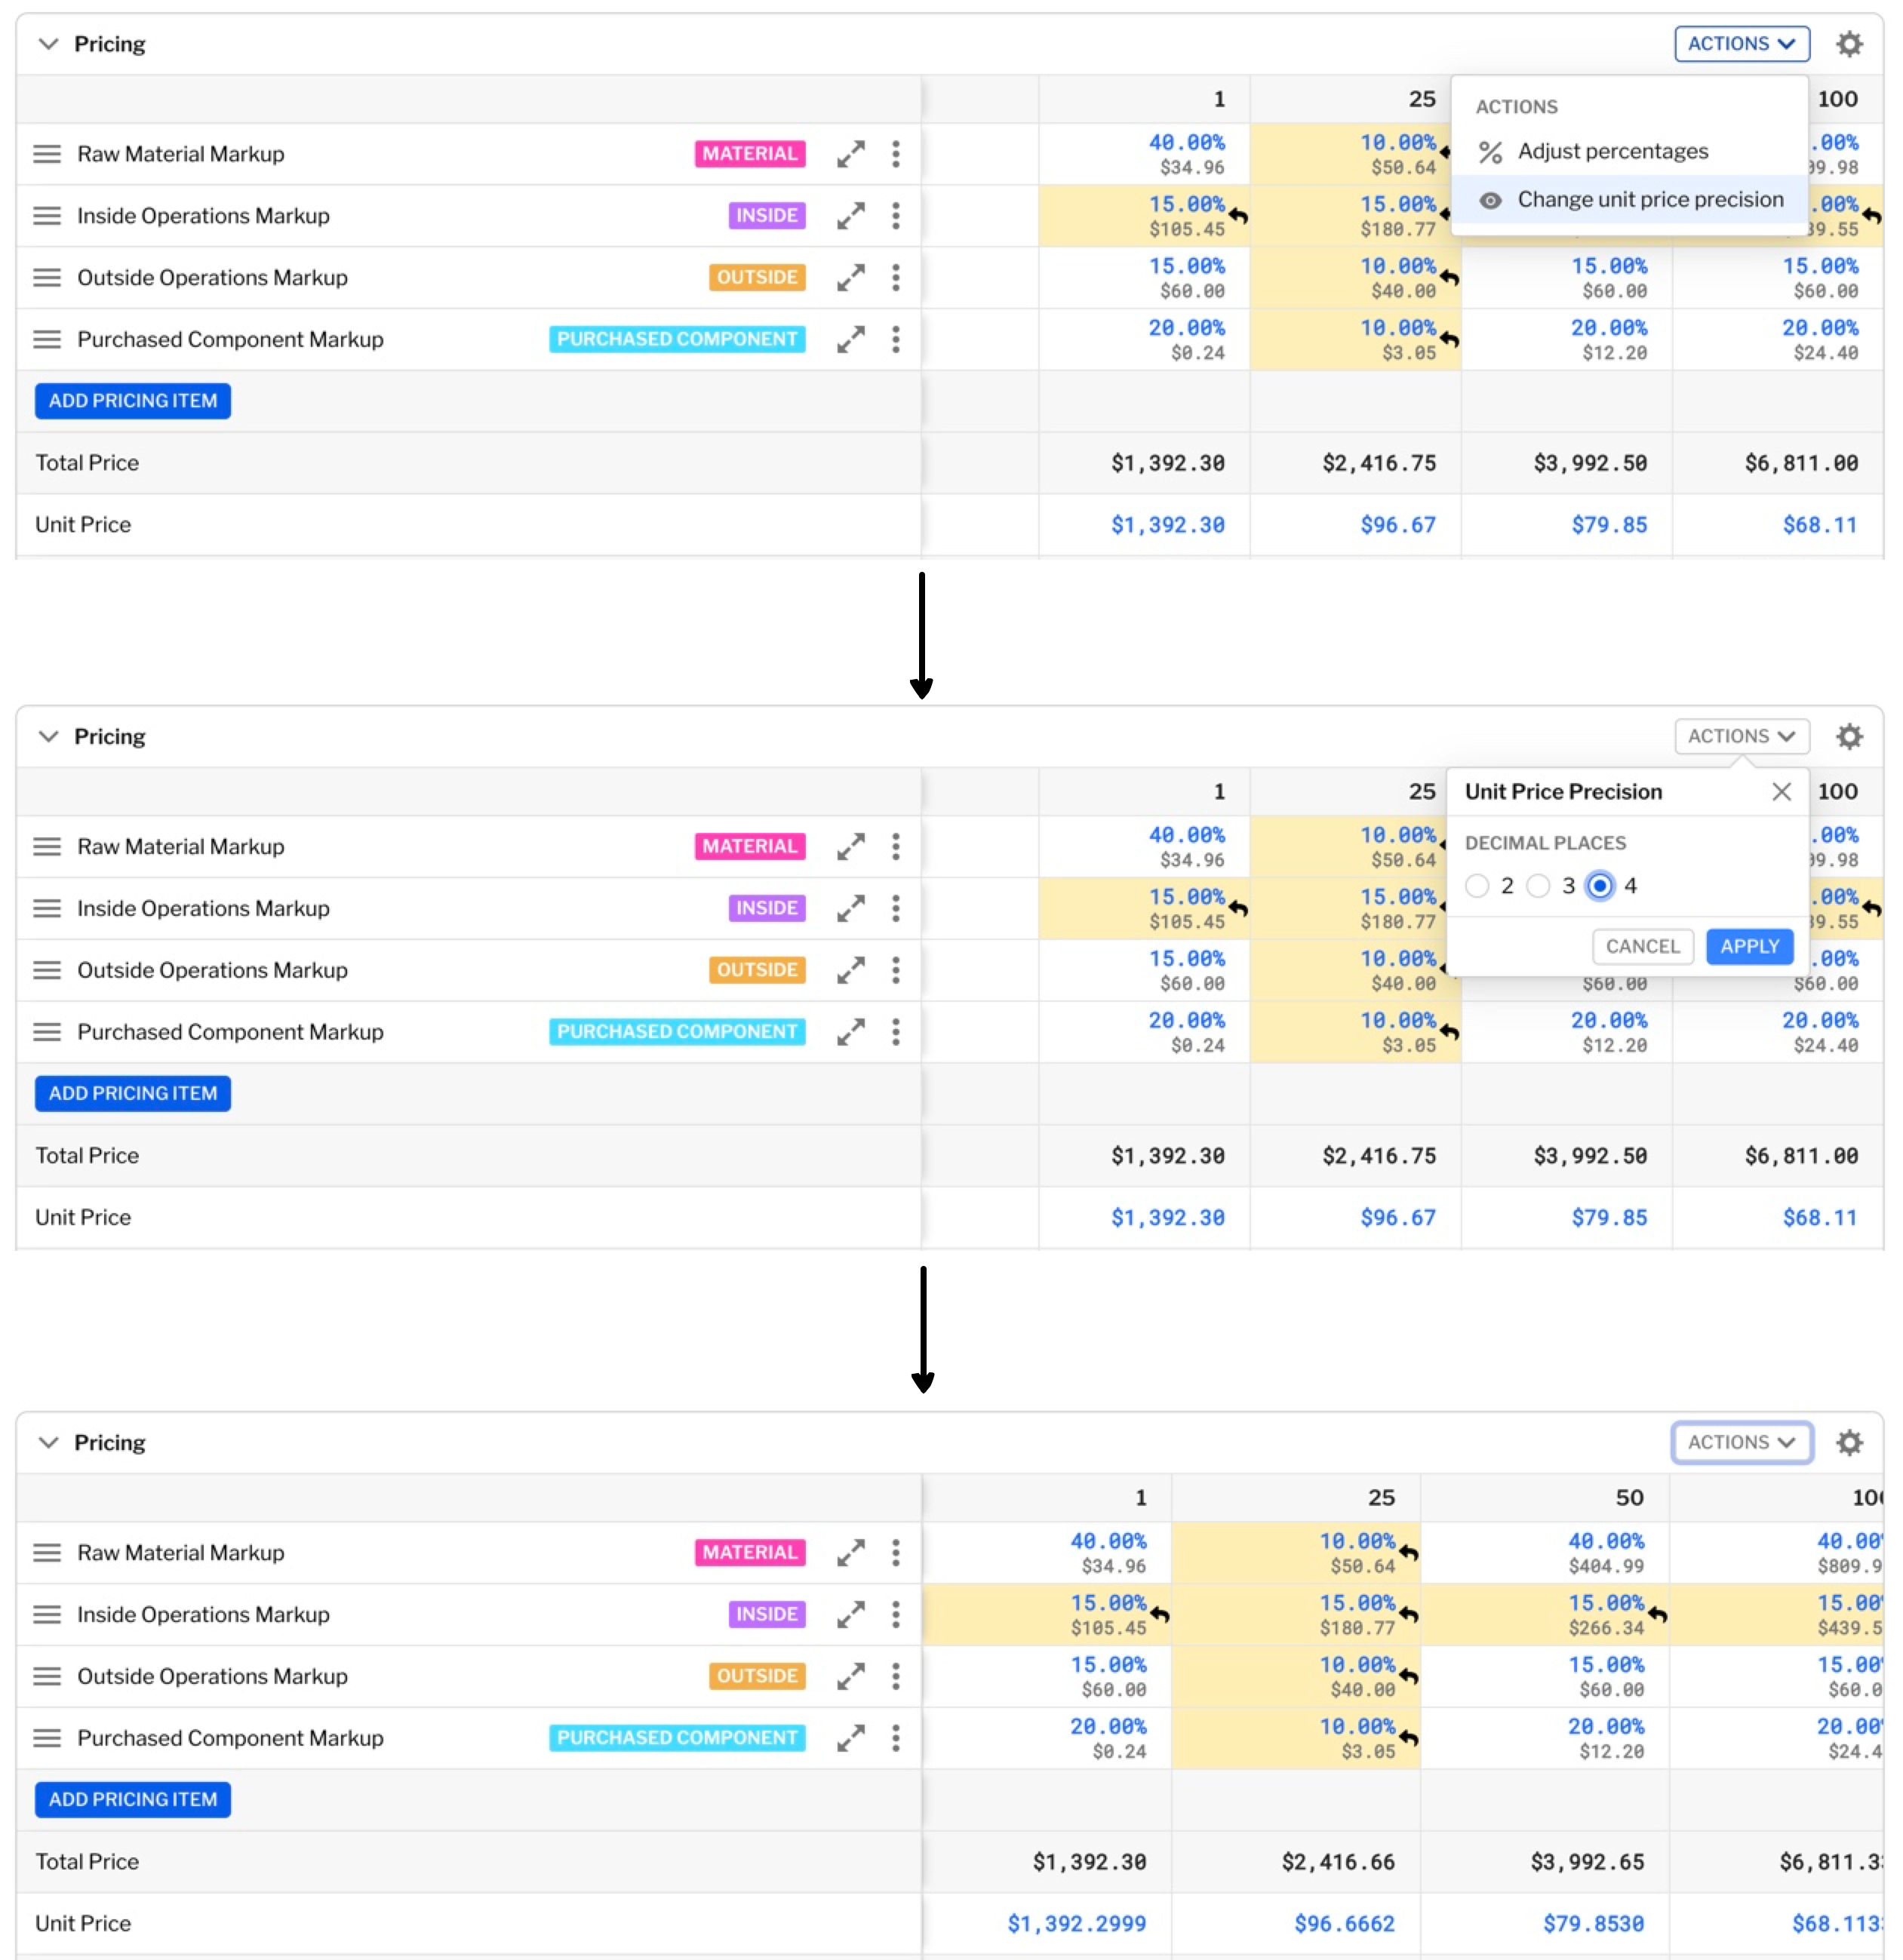Select the percent icon beside Adjust percentages
The height and width of the screenshot is (1960, 1903).
point(1491,151)
